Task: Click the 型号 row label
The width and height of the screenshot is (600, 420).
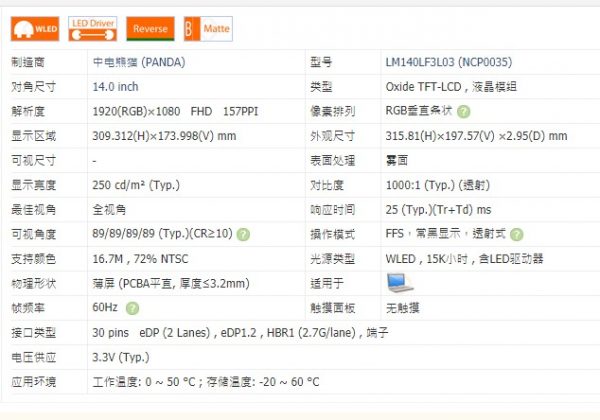Action: pyautogui.click(x=321, y=62)
